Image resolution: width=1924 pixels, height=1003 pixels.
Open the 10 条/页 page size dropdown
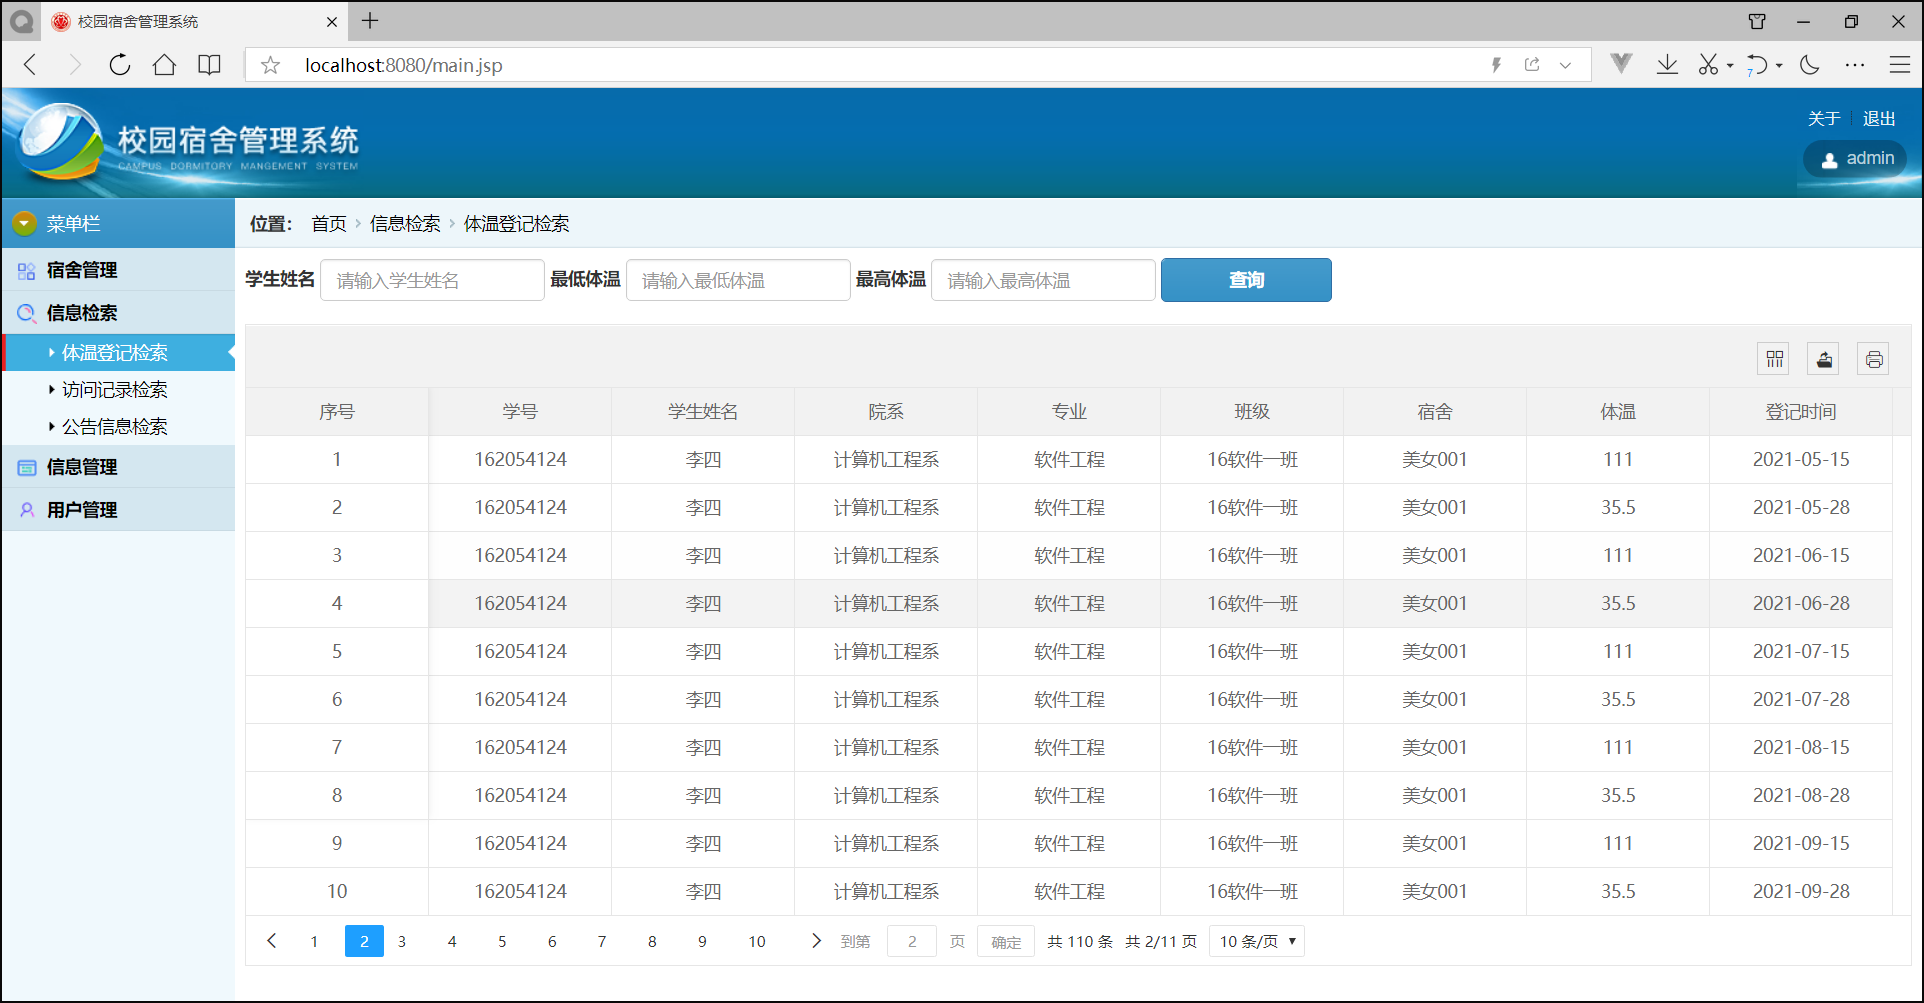[1257, 942]
